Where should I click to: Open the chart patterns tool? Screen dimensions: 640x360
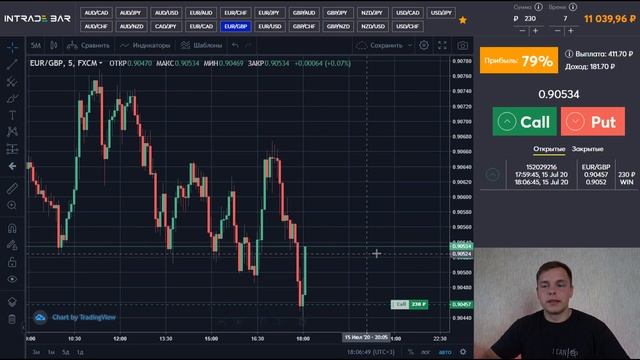click(x=12, y=132)
